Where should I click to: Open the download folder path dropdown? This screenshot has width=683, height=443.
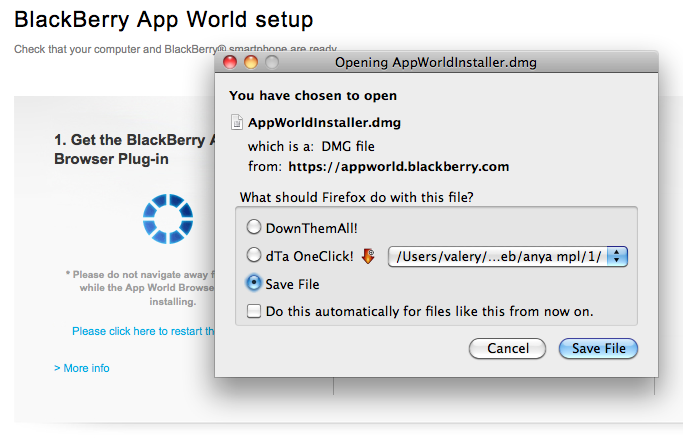617,256
